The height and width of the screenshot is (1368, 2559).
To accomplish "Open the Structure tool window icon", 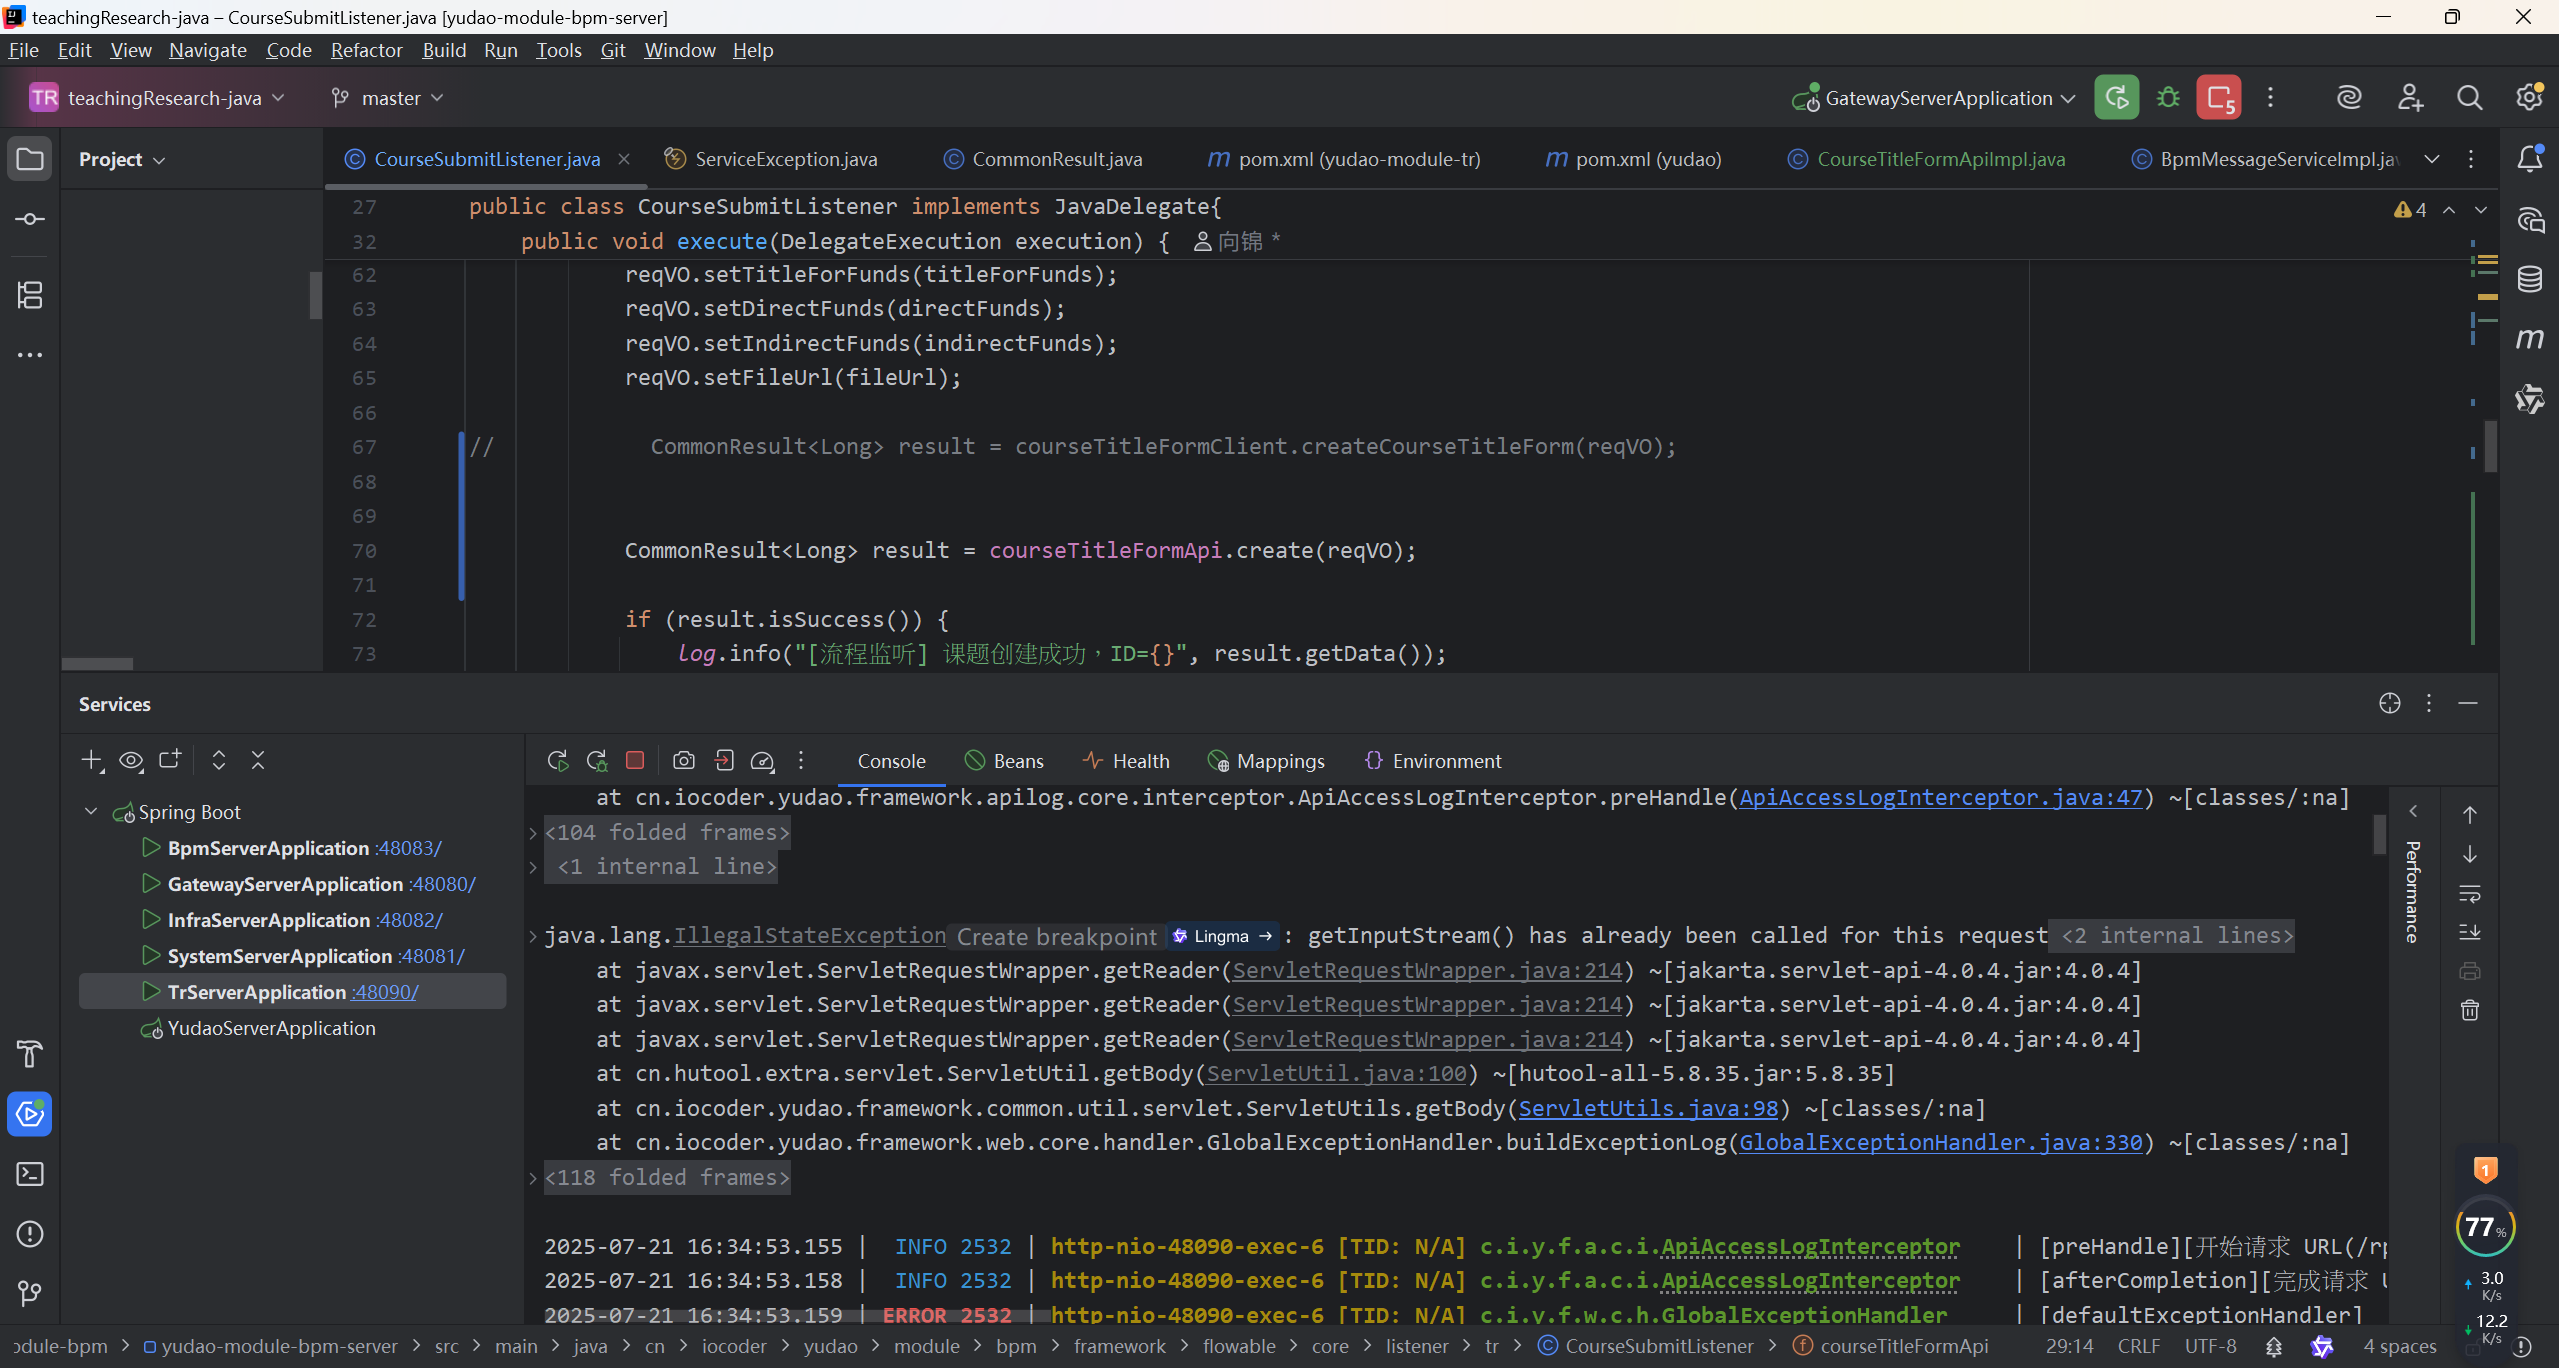I will click(x=30, y=295).
